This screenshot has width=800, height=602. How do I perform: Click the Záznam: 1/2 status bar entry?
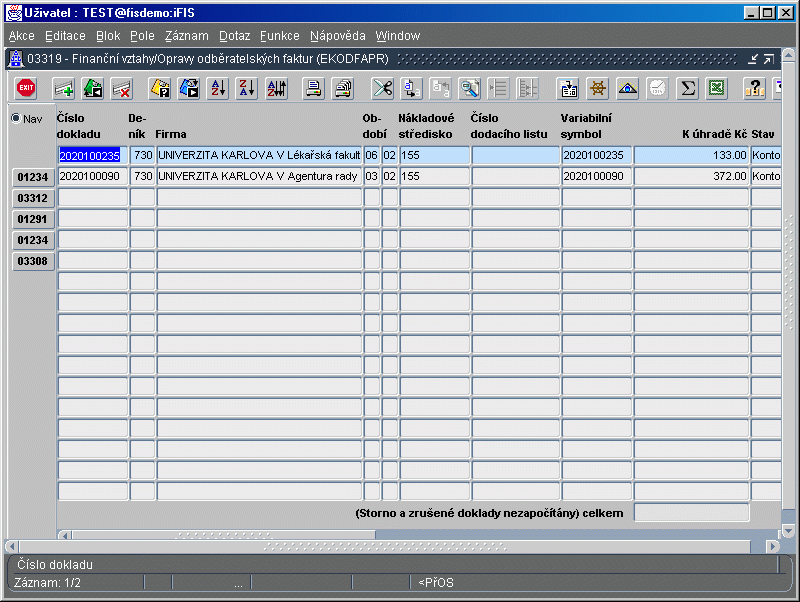coord(47,583)
